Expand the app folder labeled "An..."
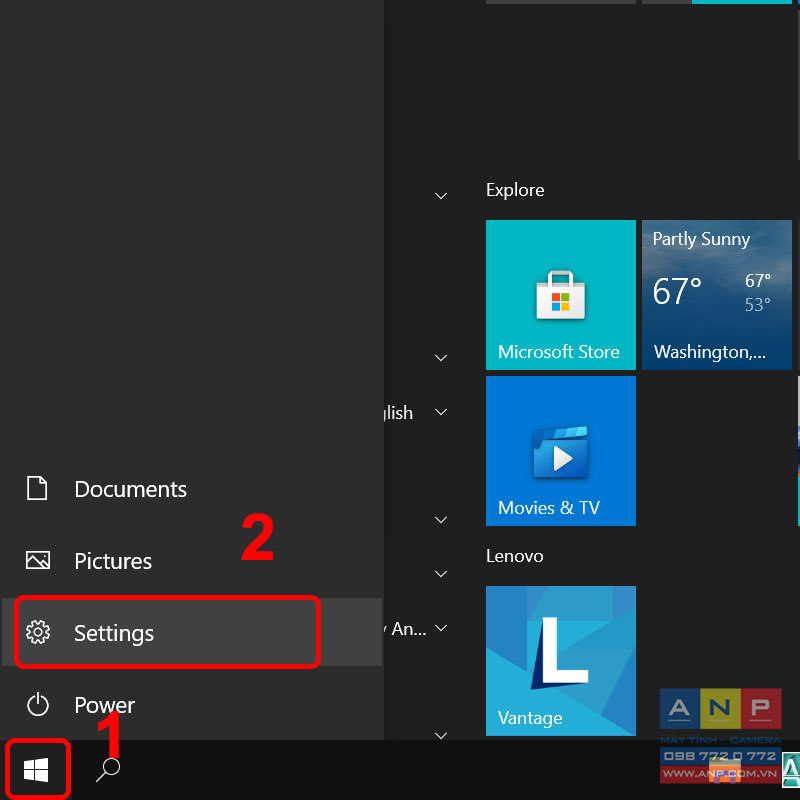Image resolution: width=800 pixels, height=800 pixels. click(x=441, y=628)
